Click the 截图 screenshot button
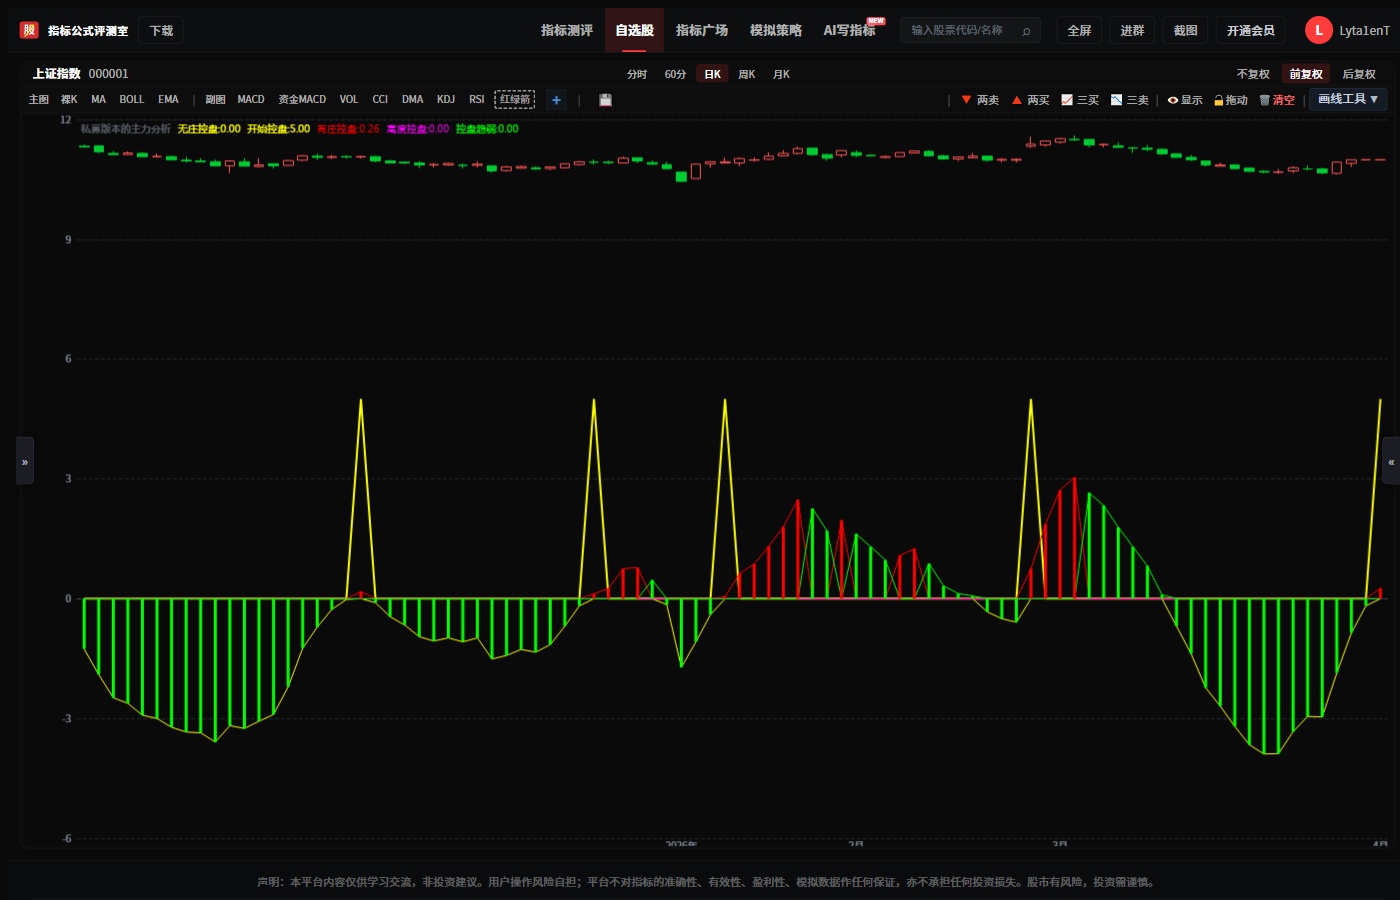This screenshot has width=1400, height=900. pyautogui.click(x=1185, y=31)
